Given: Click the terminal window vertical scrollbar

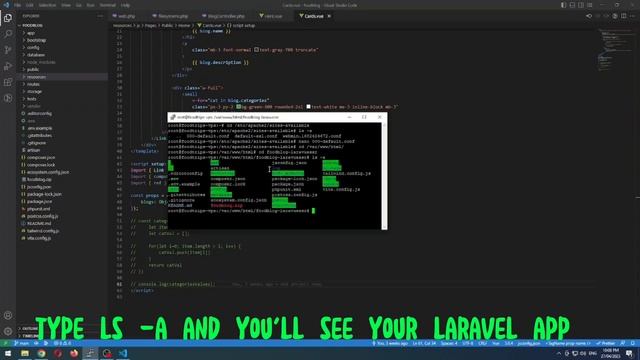Looking at the screenshot, I should pyautogui.click(x=384, y=176).
